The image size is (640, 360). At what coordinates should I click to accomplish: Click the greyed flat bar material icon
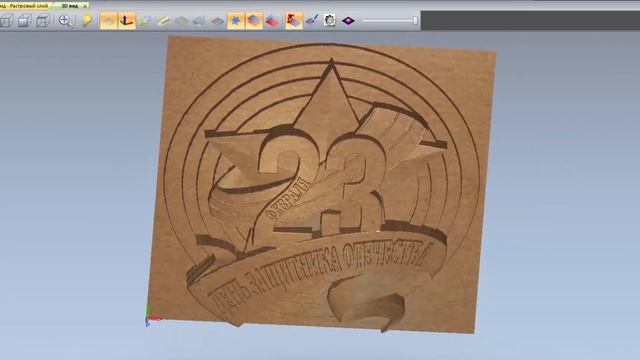162,20
